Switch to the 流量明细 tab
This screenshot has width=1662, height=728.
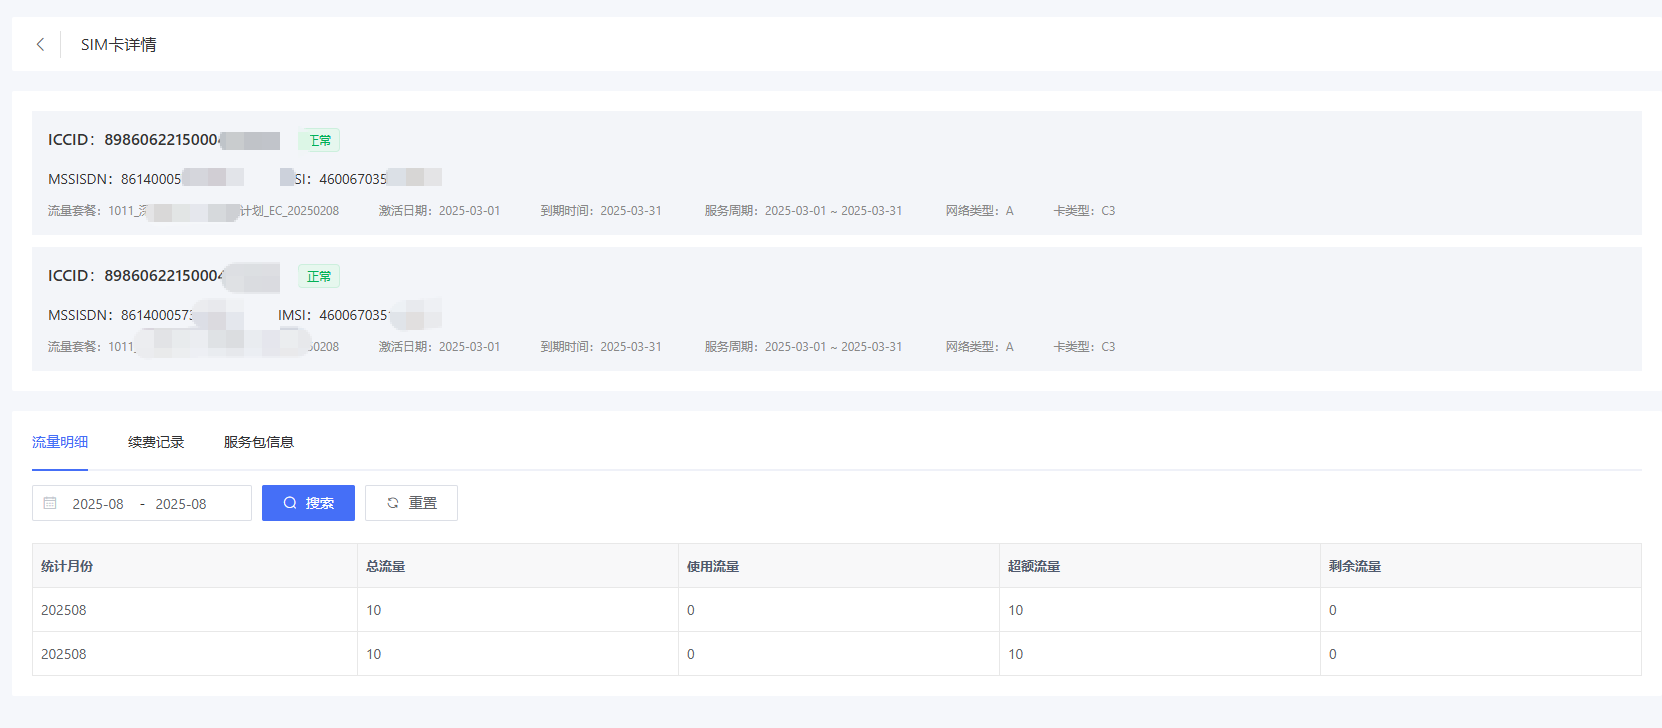pyautogui.click(x=60, y=442)
